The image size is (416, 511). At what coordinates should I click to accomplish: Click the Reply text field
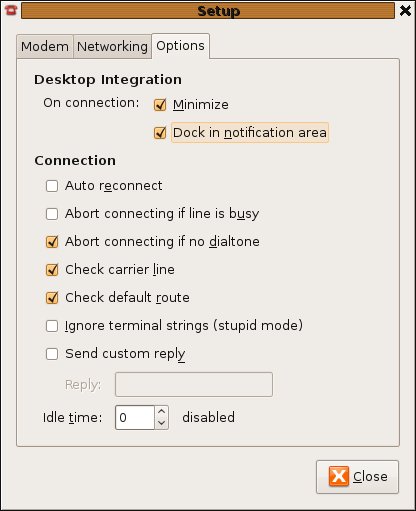194,385
